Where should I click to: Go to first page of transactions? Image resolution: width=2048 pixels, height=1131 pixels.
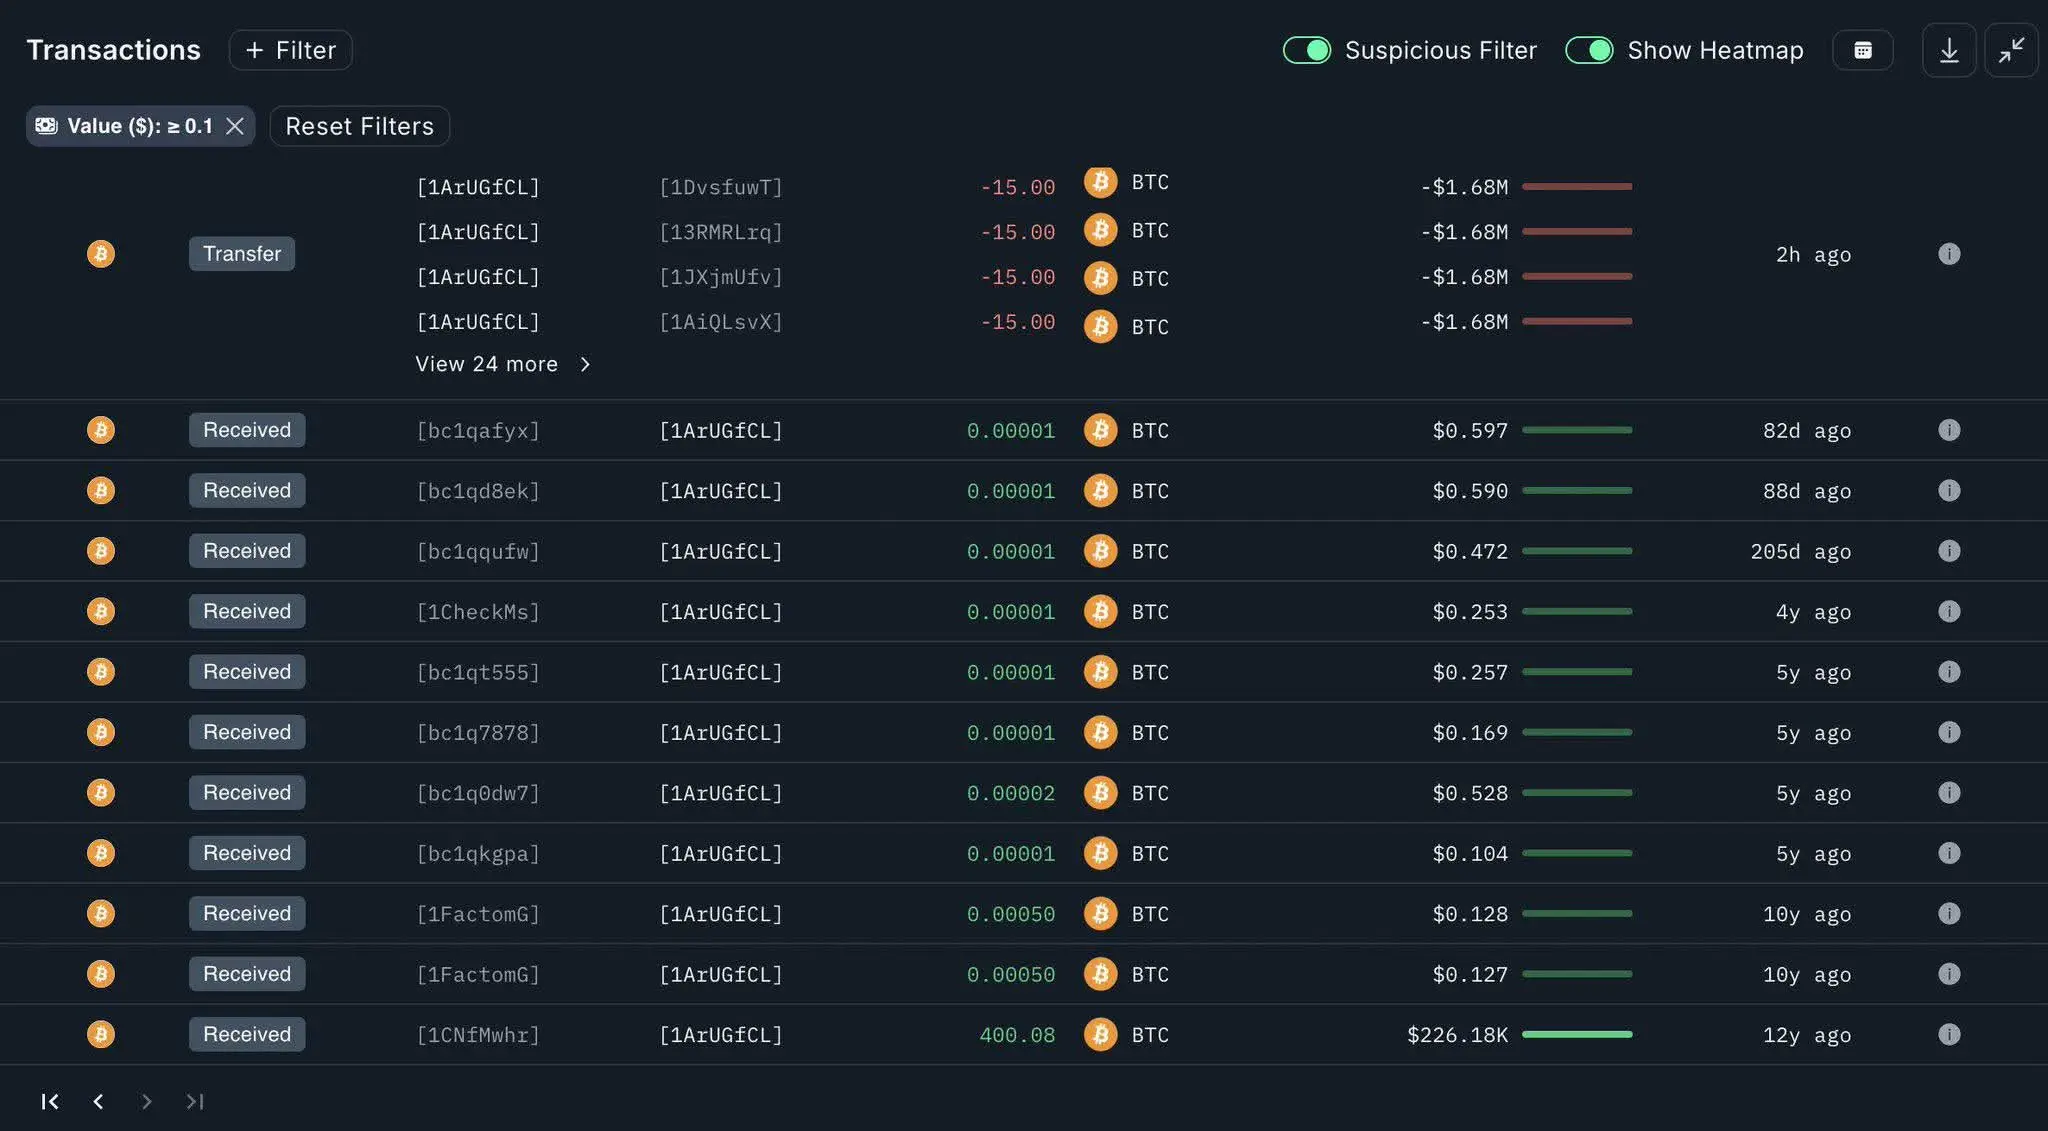click(50, 1101)
